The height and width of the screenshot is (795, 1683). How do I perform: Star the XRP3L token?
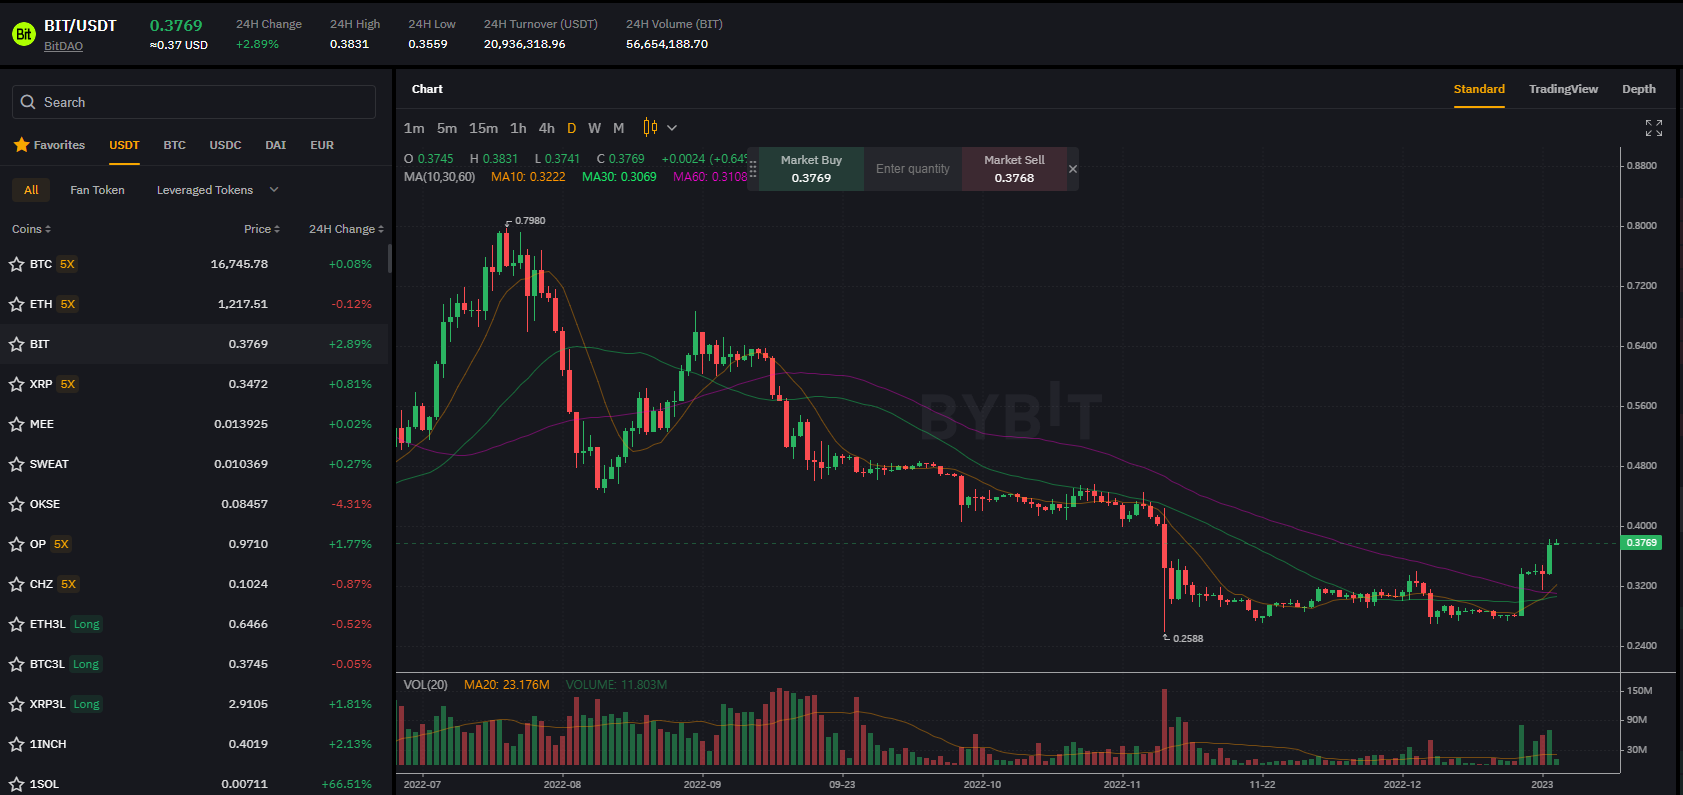click(x=16, y=704)
